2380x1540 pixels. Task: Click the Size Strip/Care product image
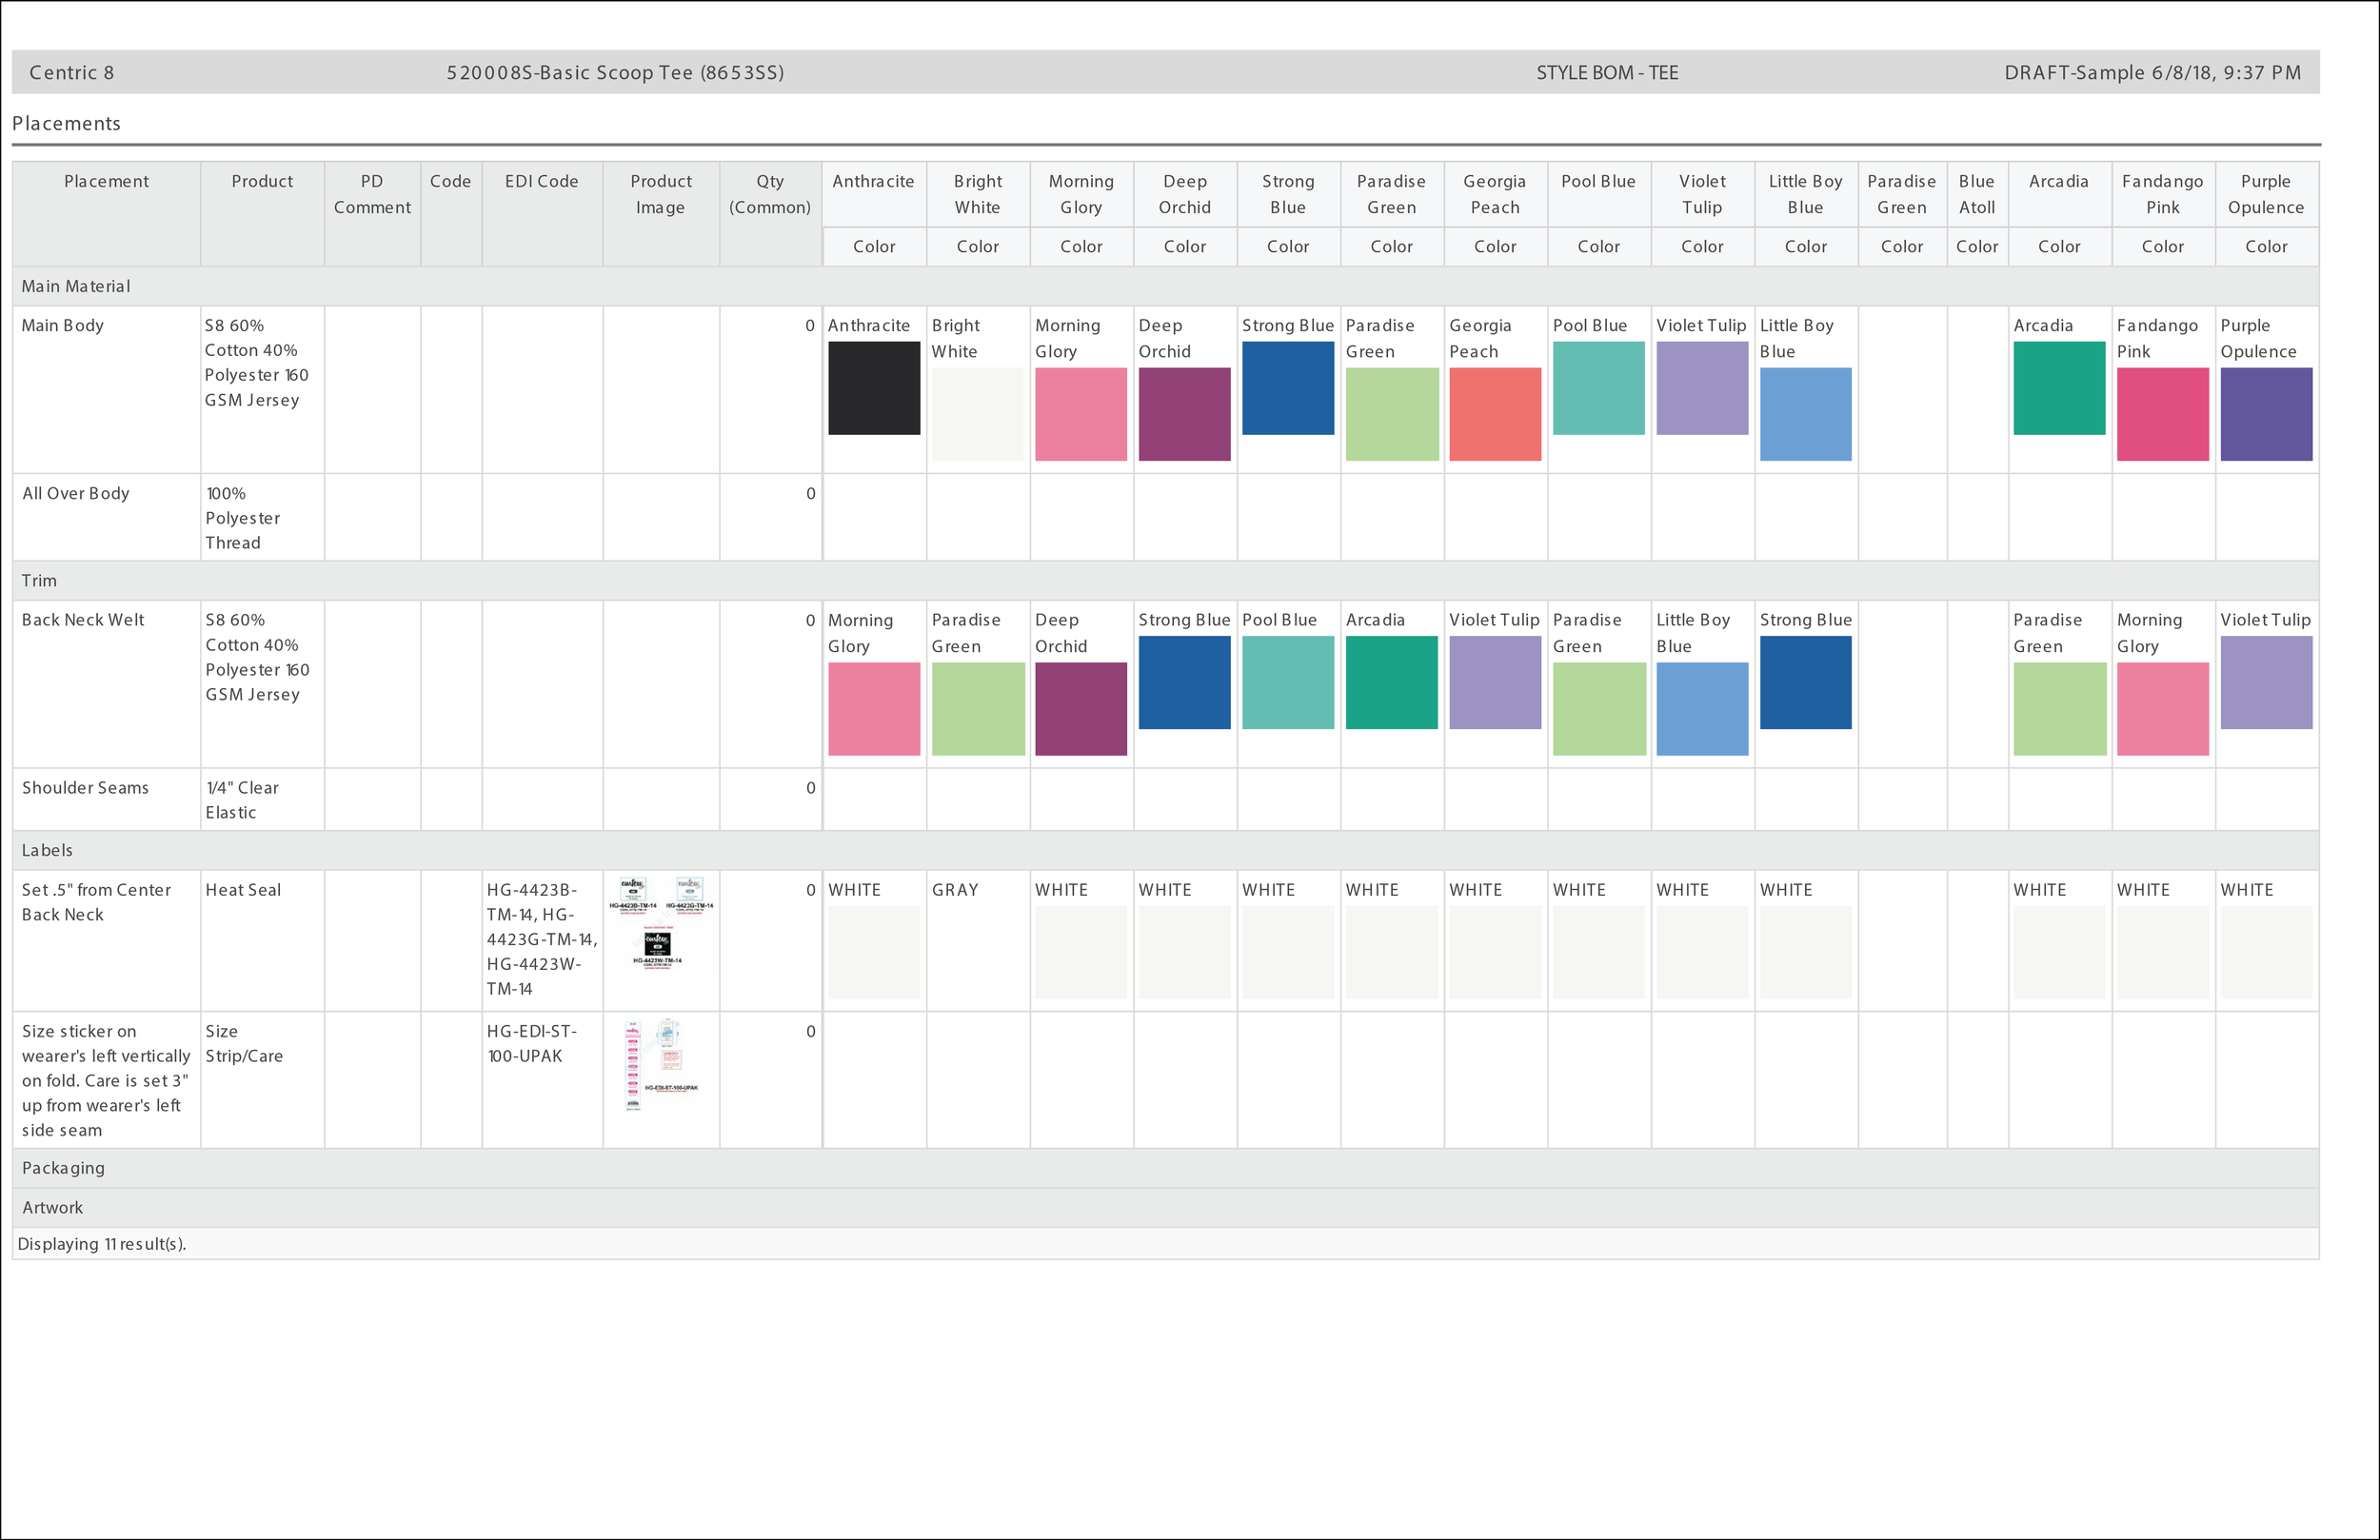click(x=660, y=1066)
